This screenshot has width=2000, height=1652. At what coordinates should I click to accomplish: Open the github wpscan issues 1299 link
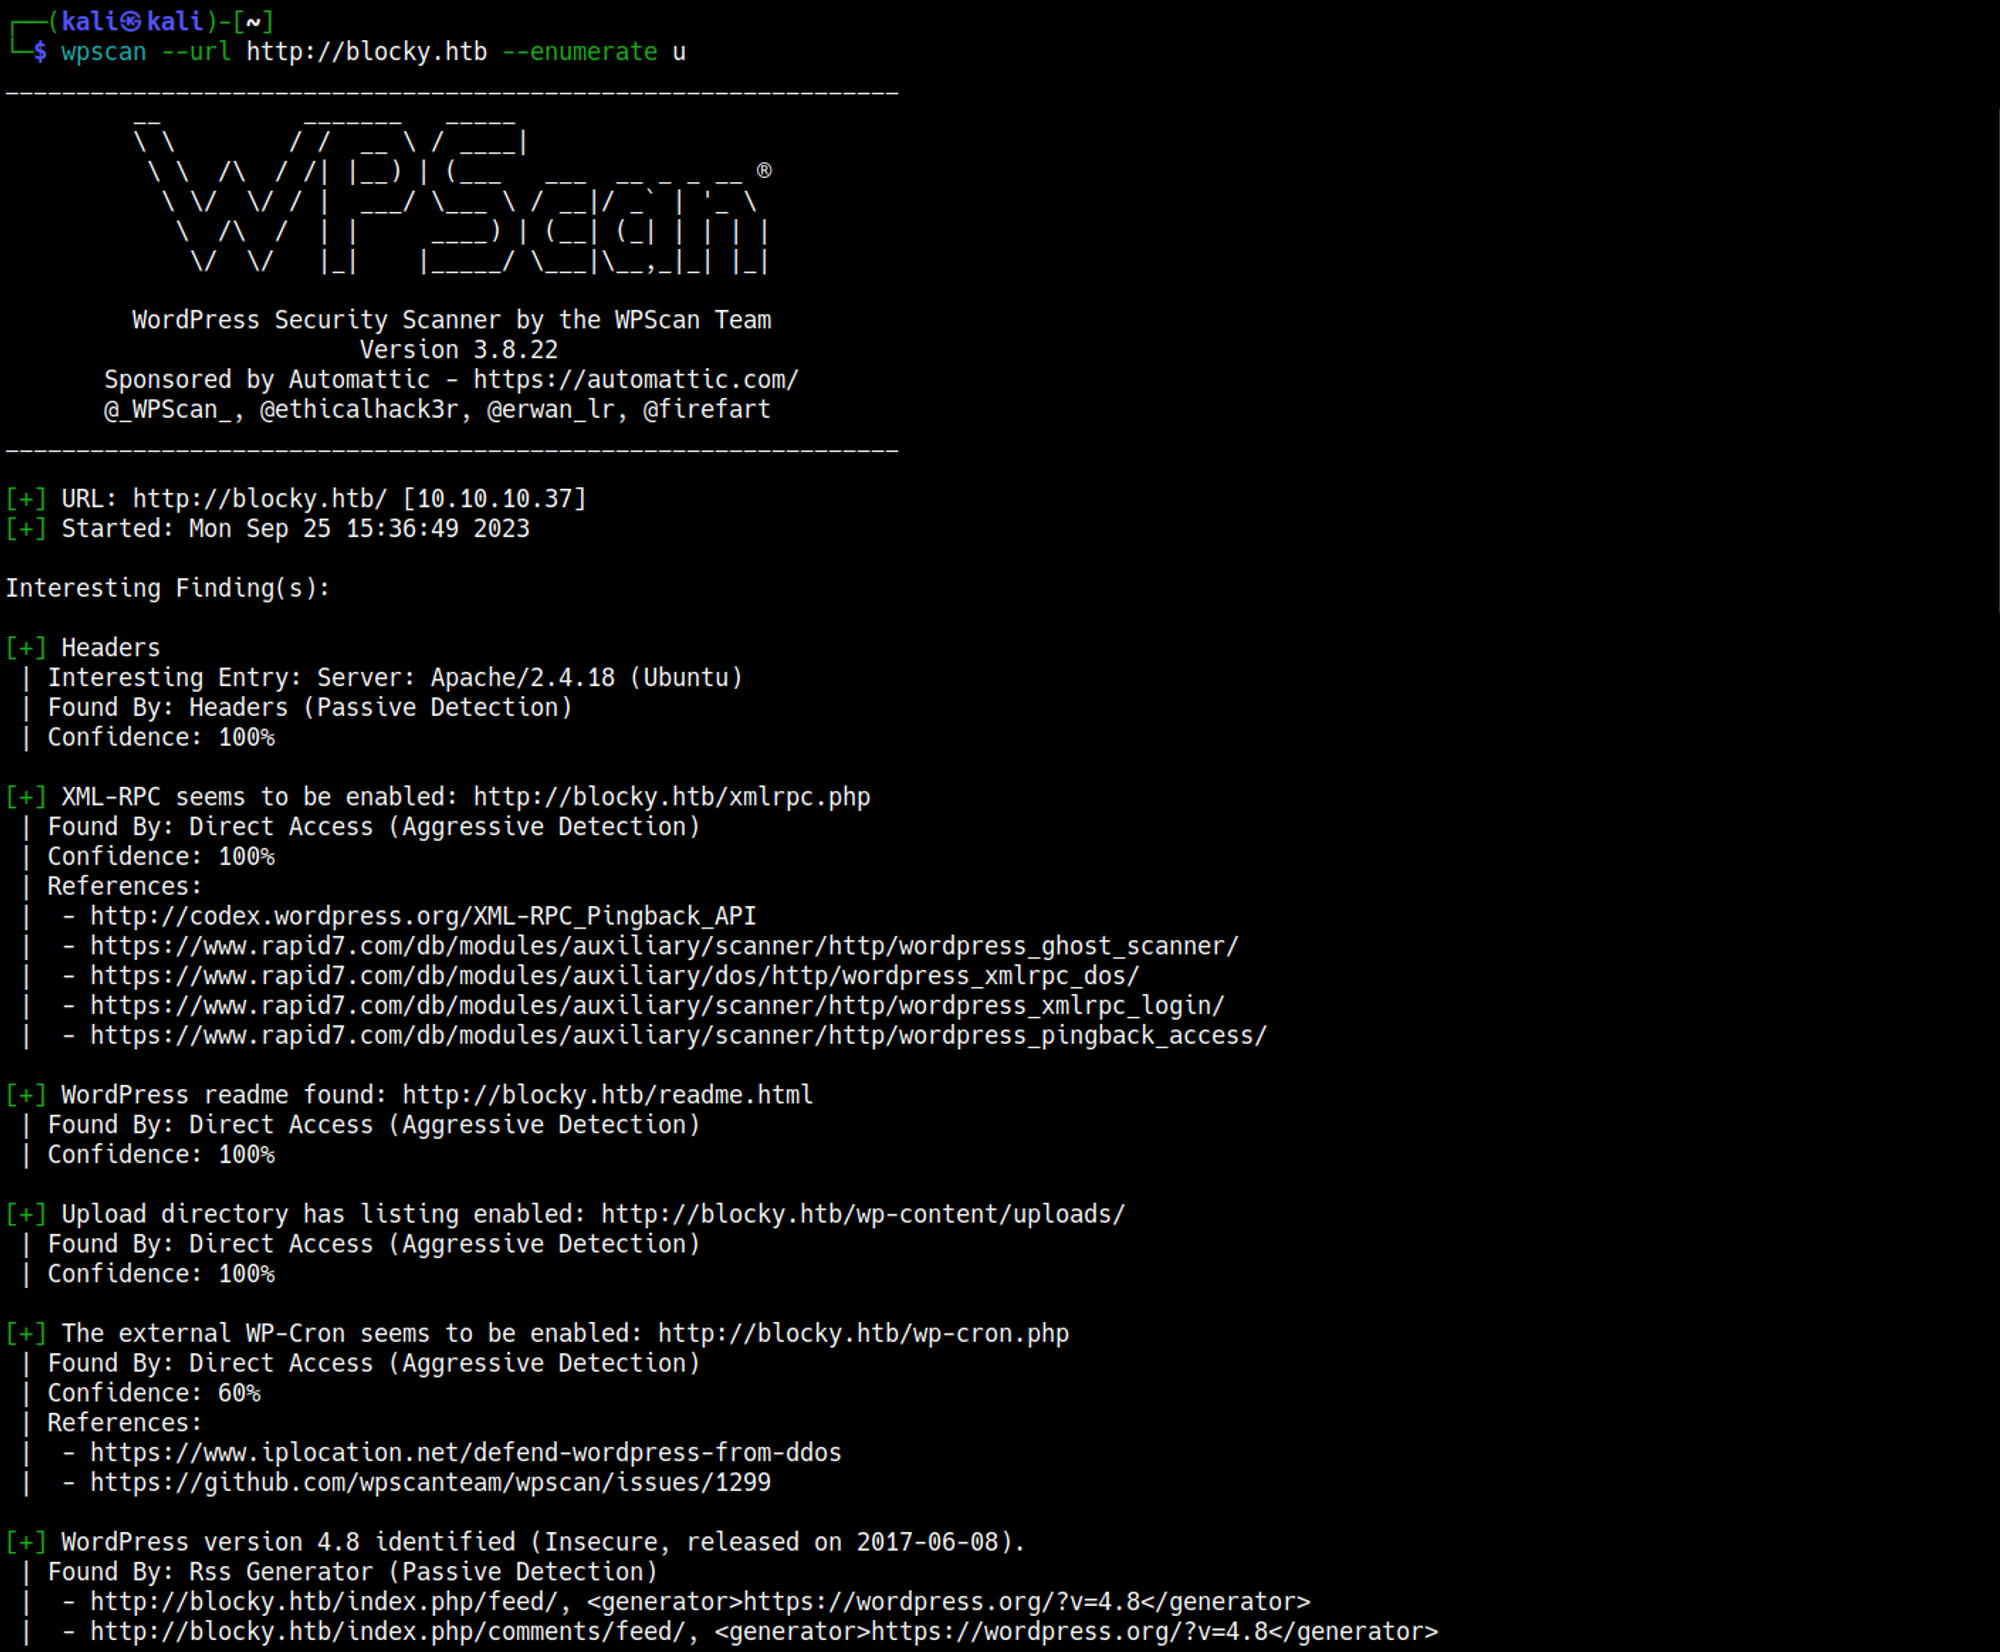(x=430, y=1482)
